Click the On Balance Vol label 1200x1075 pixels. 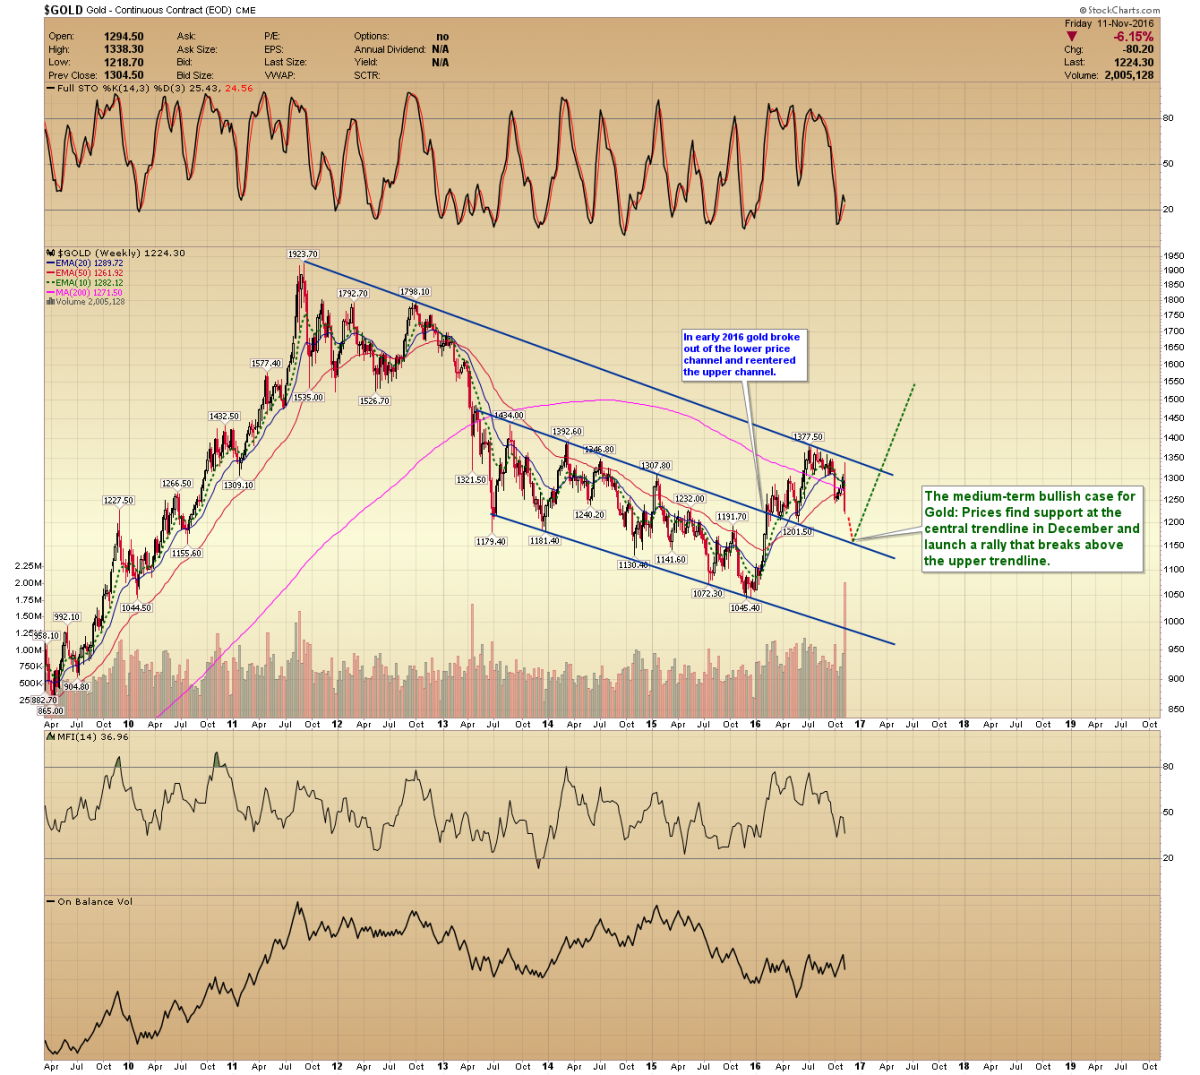point(94,902)
